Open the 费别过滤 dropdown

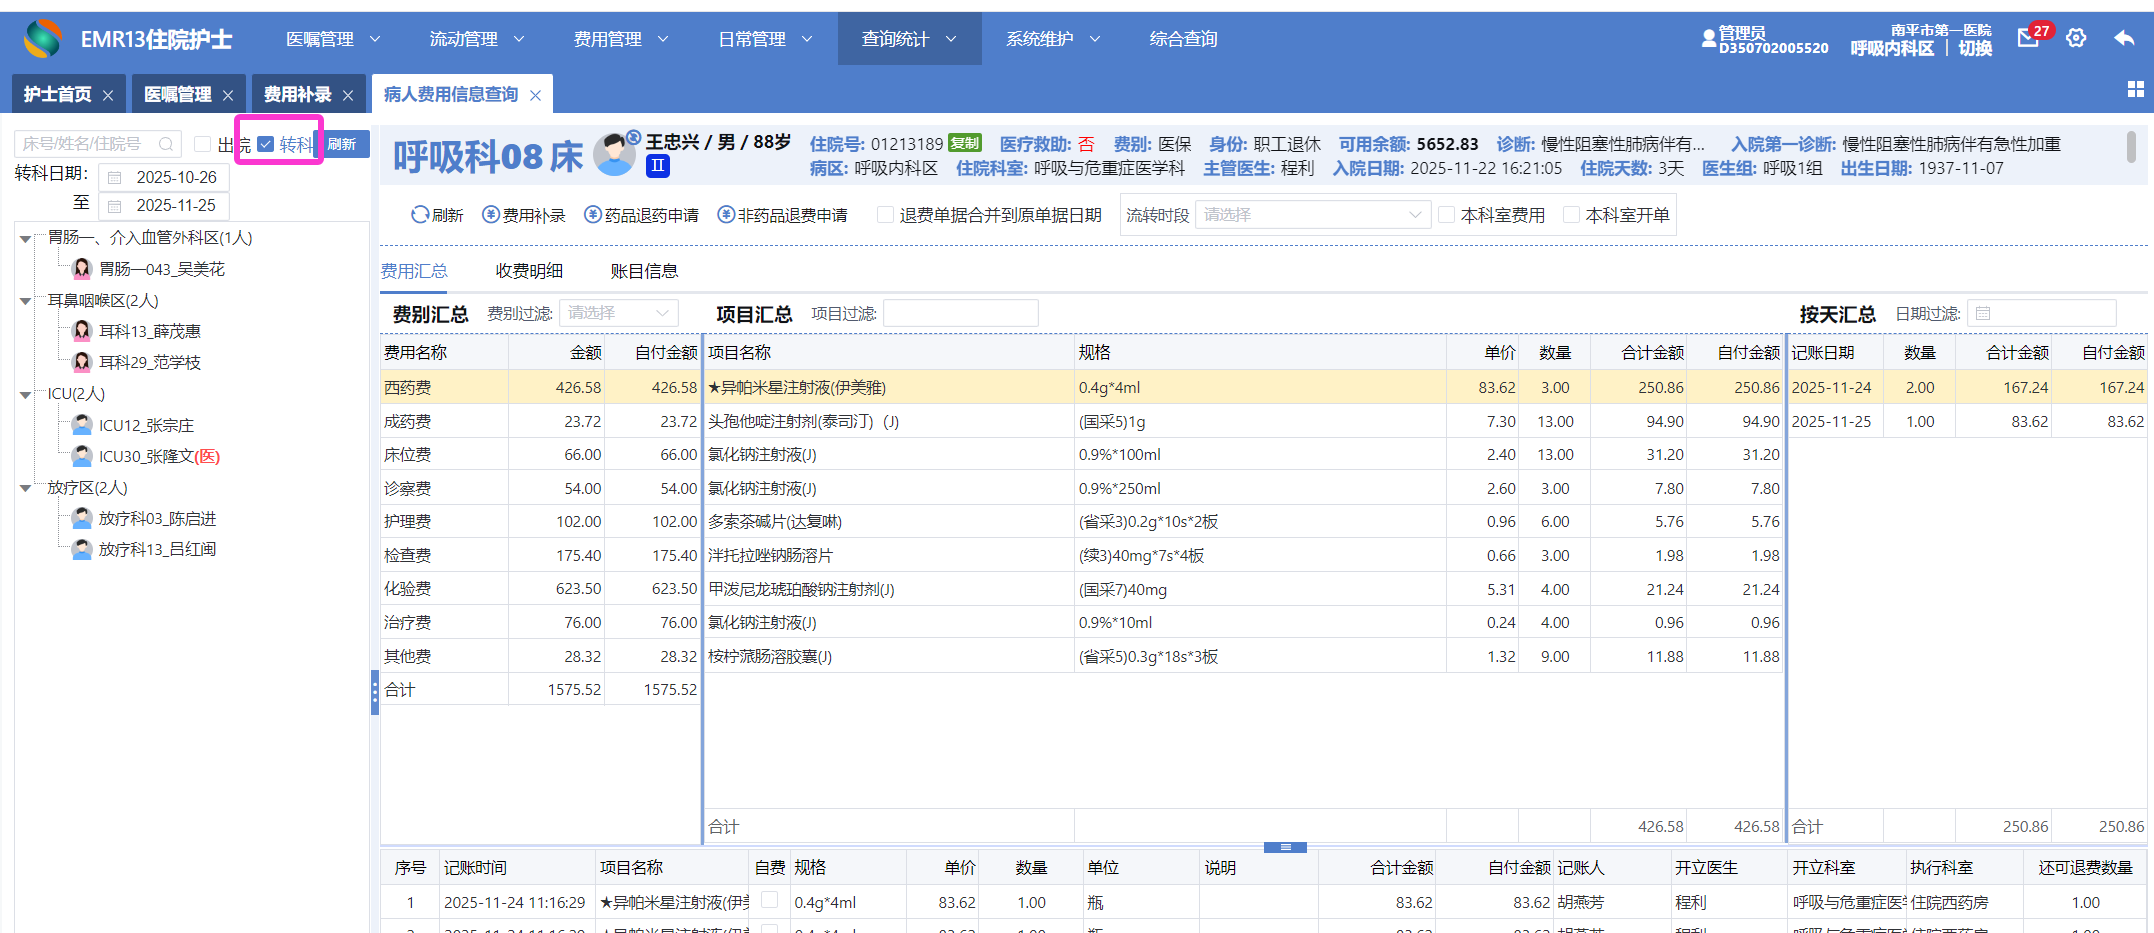(618, 314)
